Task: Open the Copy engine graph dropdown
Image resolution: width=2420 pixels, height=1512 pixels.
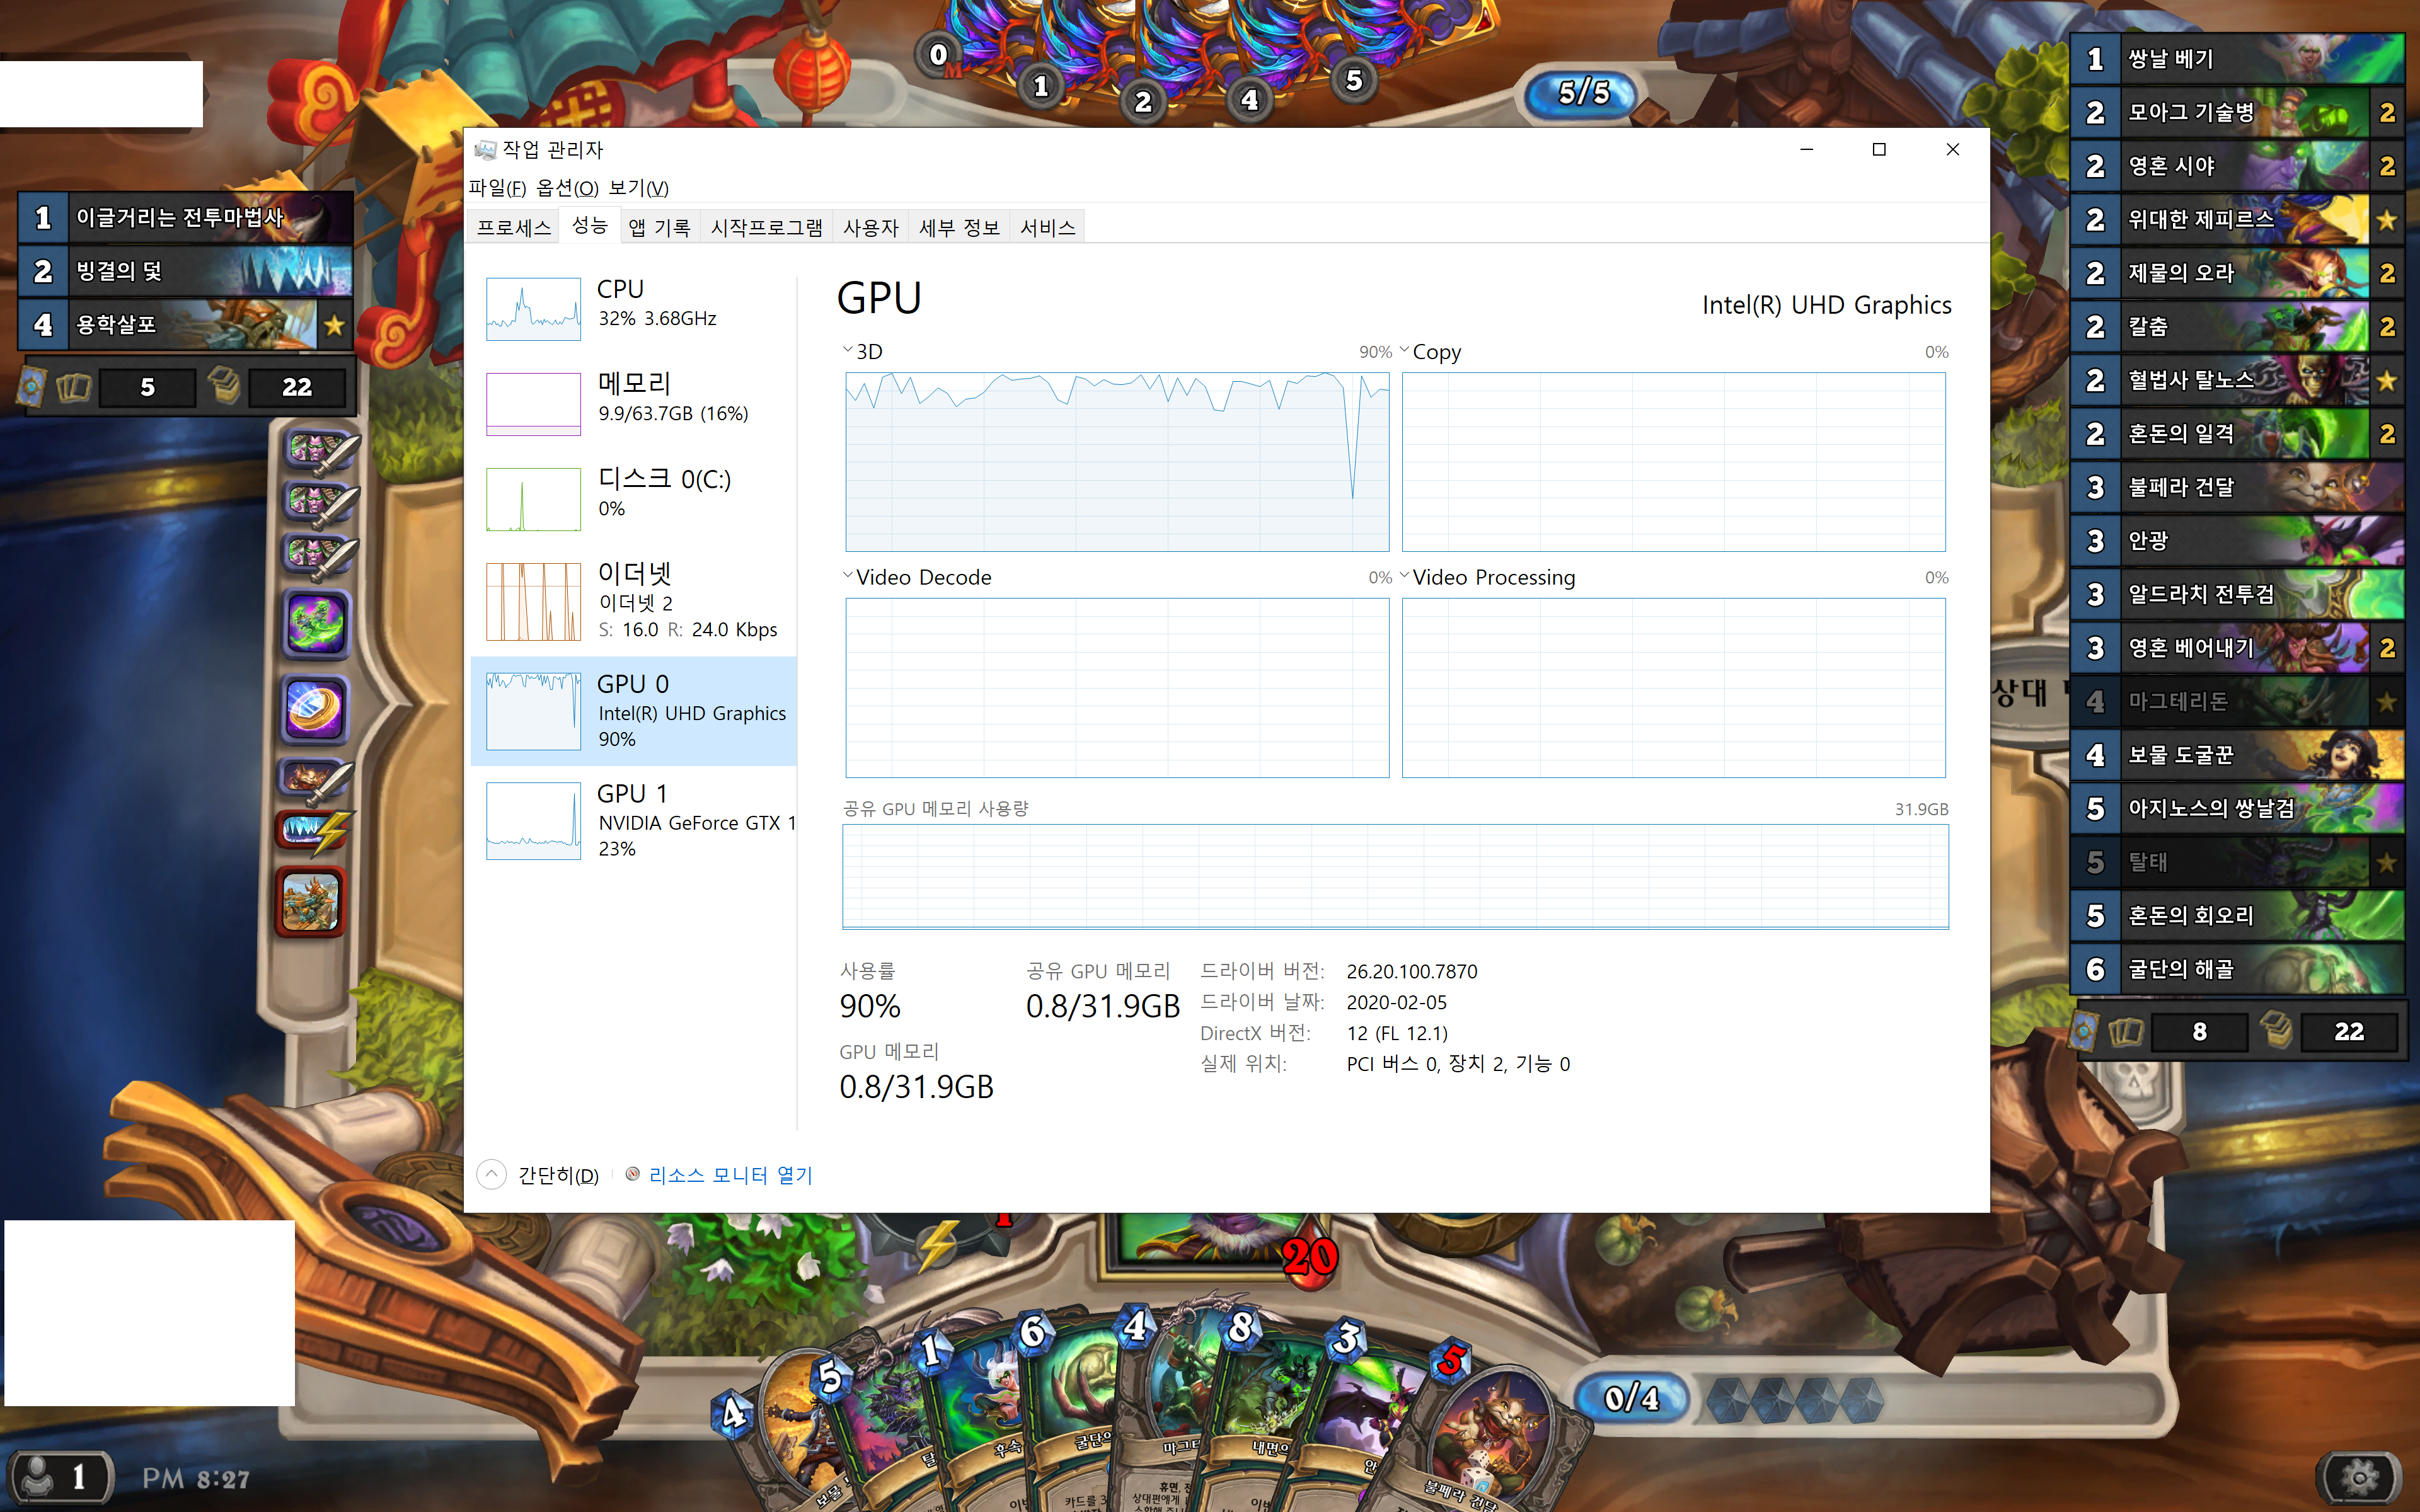Action: coord(1404,351)
